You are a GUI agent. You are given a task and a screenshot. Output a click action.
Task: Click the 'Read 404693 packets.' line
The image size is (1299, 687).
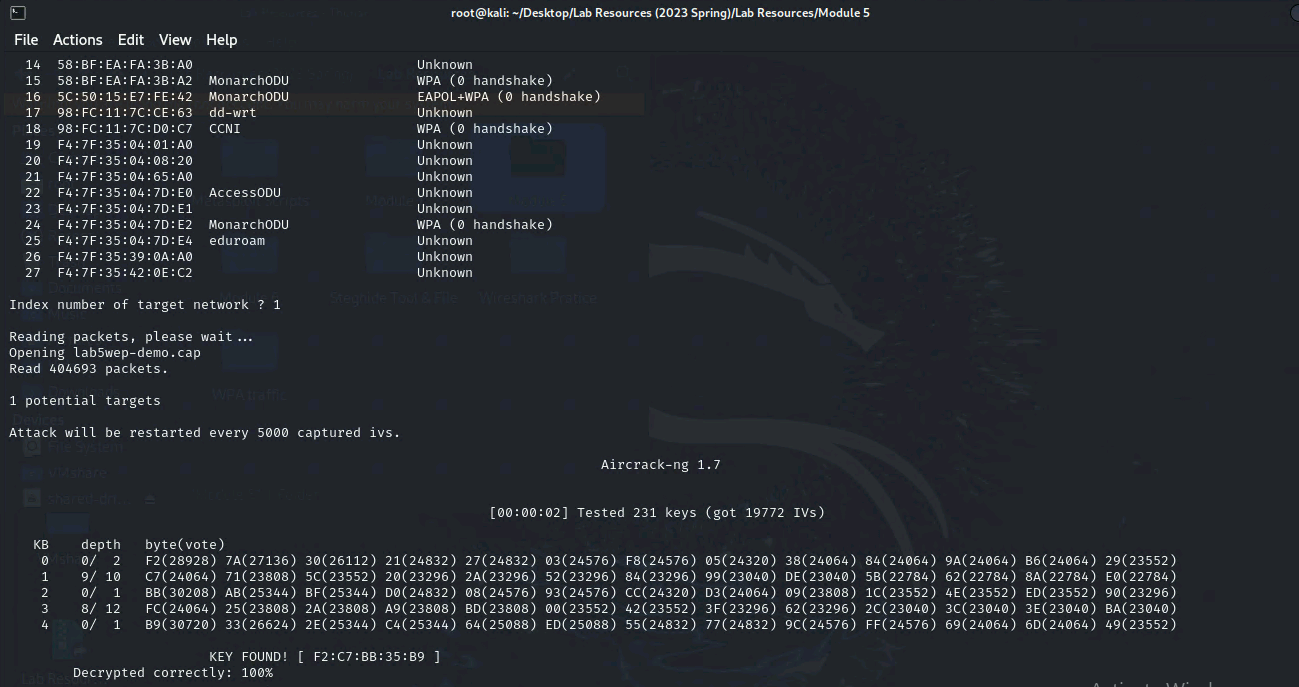tap(89, 369)
